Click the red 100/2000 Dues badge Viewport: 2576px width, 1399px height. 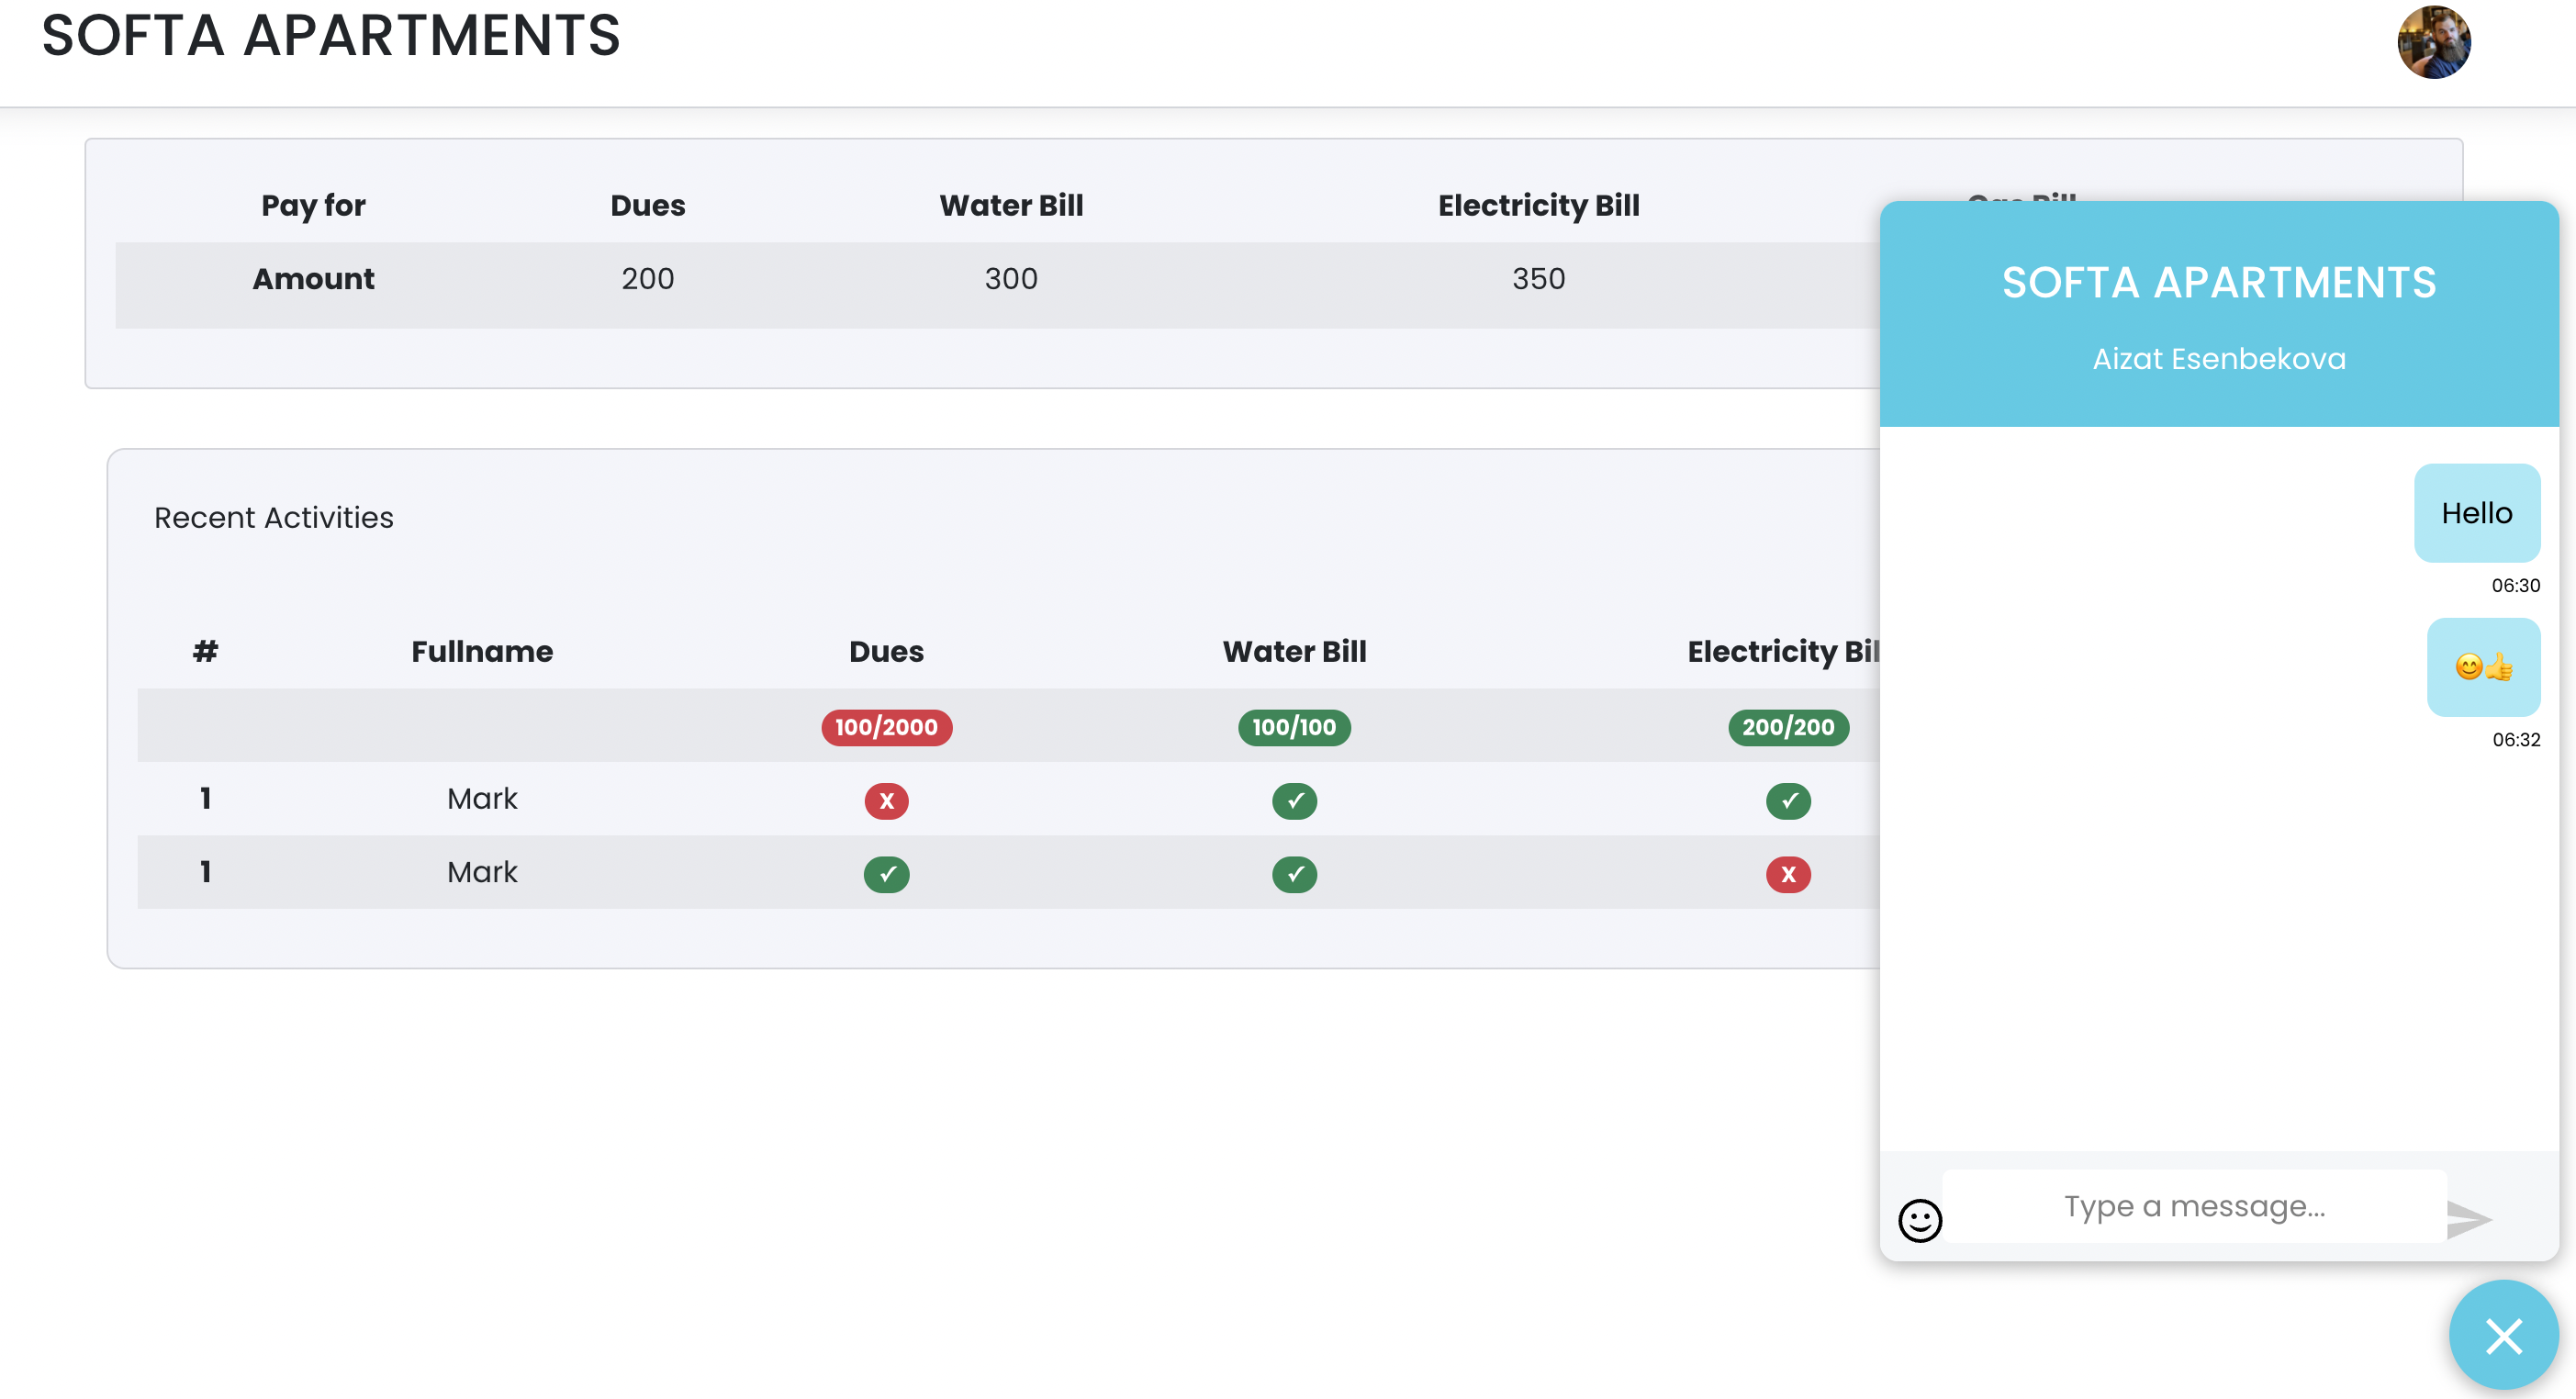pyautogui.click(x=886, y=727)
